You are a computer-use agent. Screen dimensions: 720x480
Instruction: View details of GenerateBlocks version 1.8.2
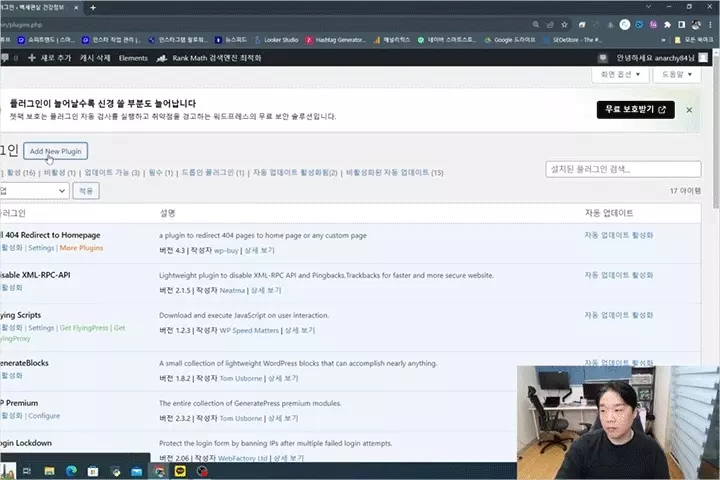[283, 378]
